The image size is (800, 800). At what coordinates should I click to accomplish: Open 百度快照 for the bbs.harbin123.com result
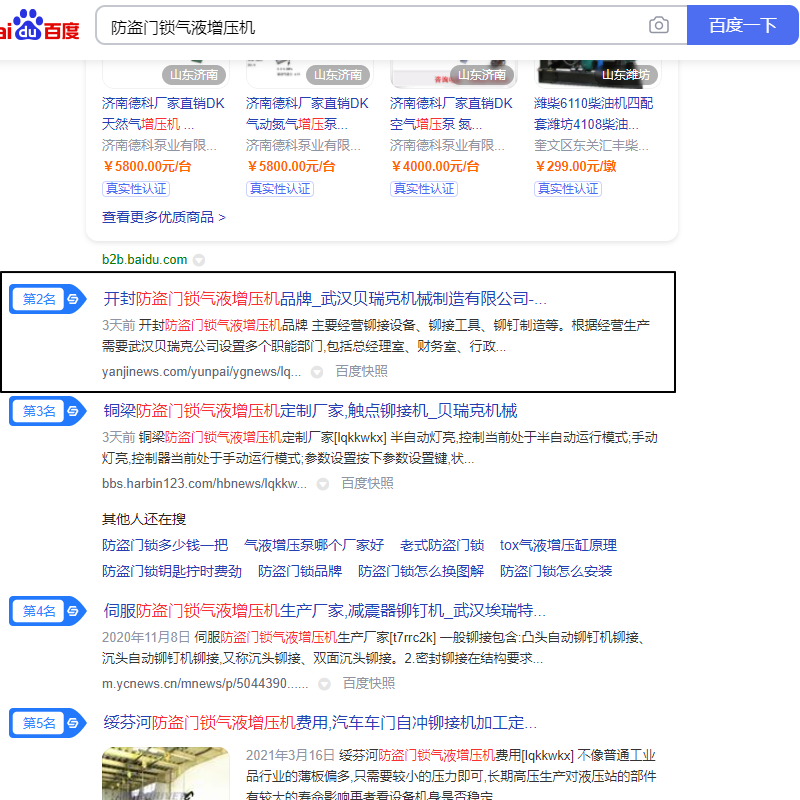[367, 483]
